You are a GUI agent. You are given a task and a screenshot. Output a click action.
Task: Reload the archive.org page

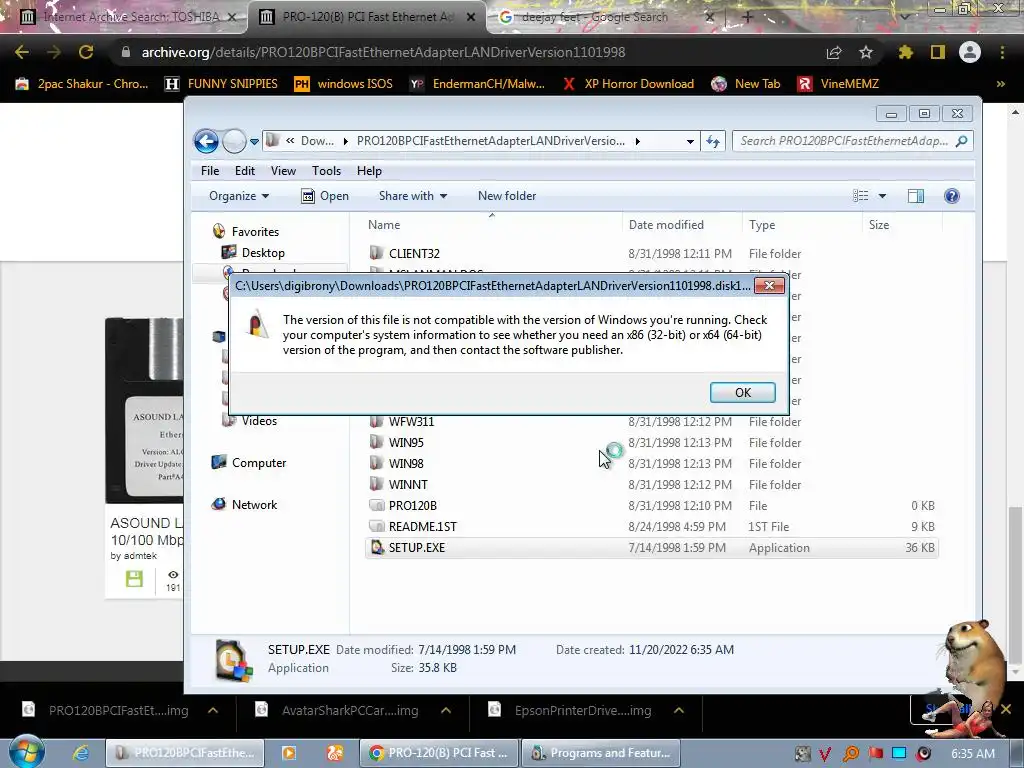click(86, 52)
